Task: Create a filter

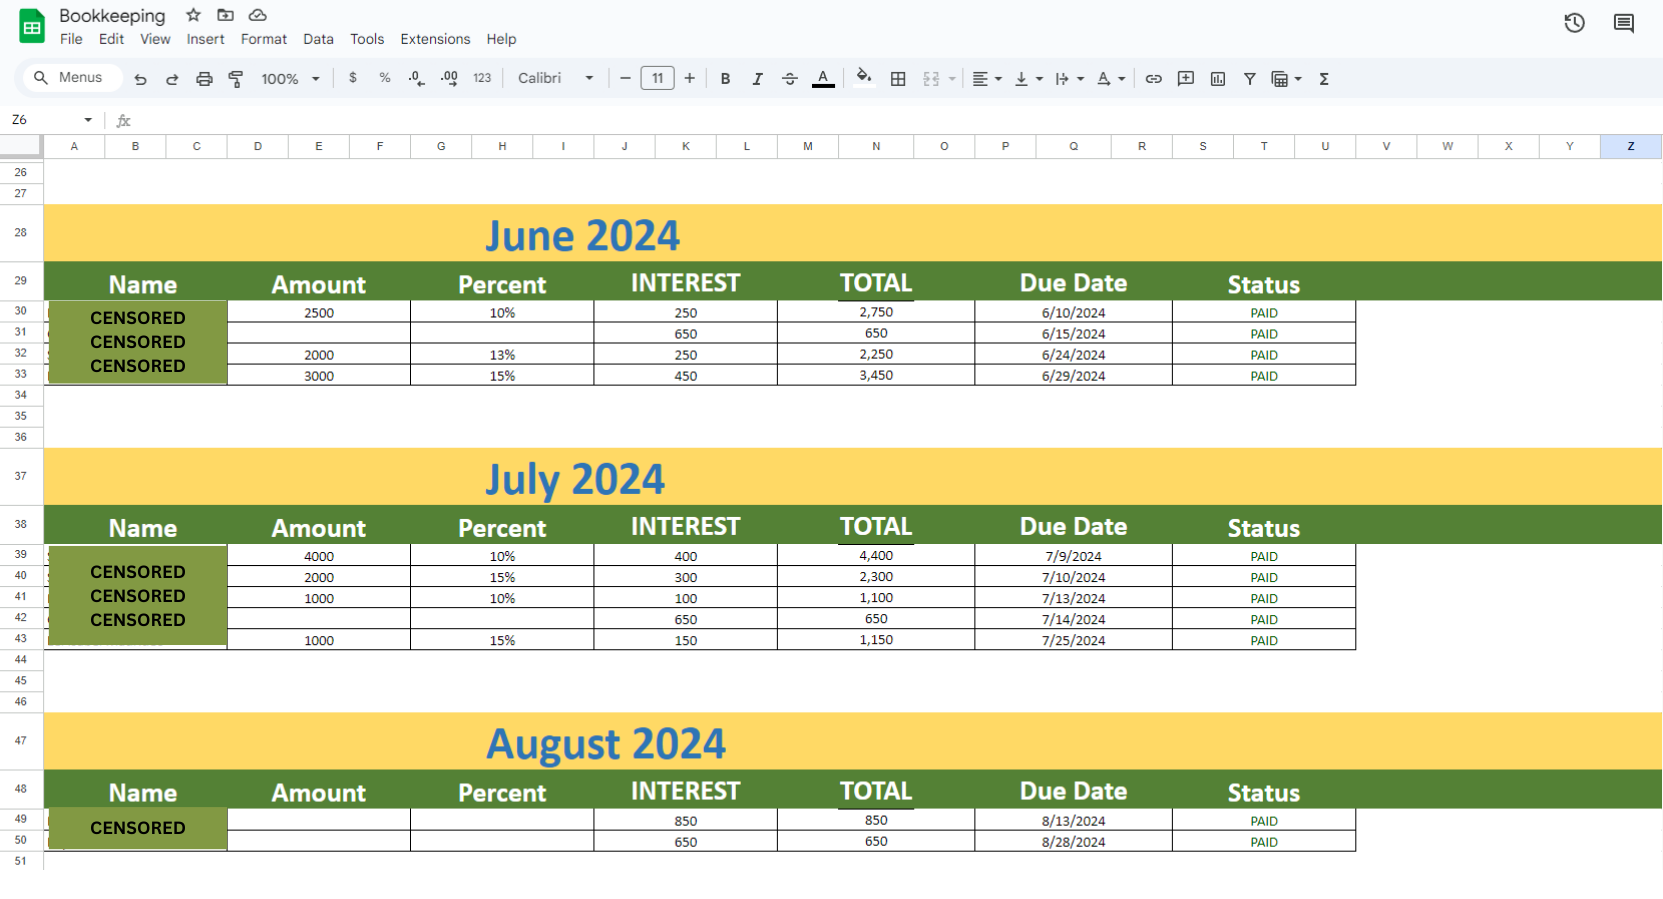Action: [x=1250, y=79]
